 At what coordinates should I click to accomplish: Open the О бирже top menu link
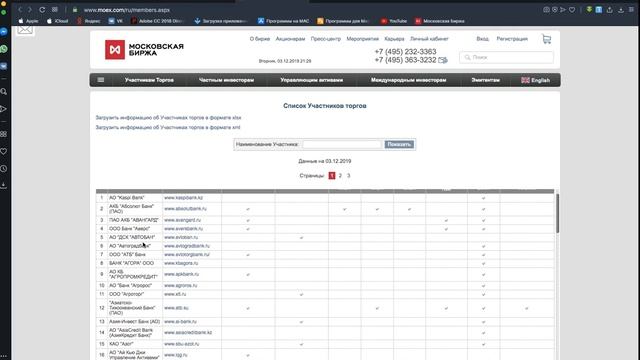[x=260, y=39]
